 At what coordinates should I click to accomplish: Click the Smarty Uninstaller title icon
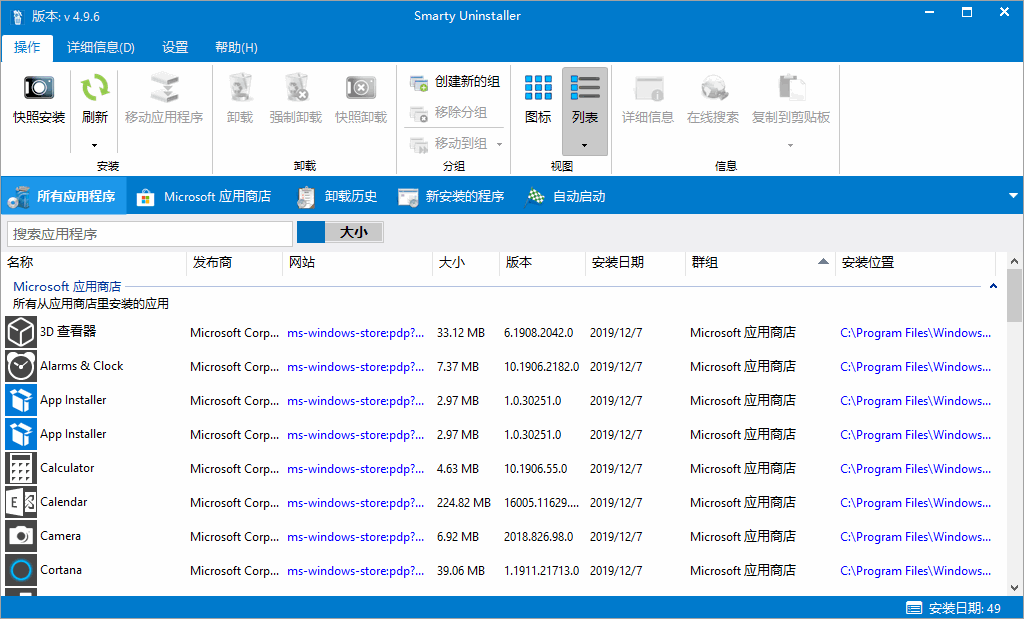[18, 16]
